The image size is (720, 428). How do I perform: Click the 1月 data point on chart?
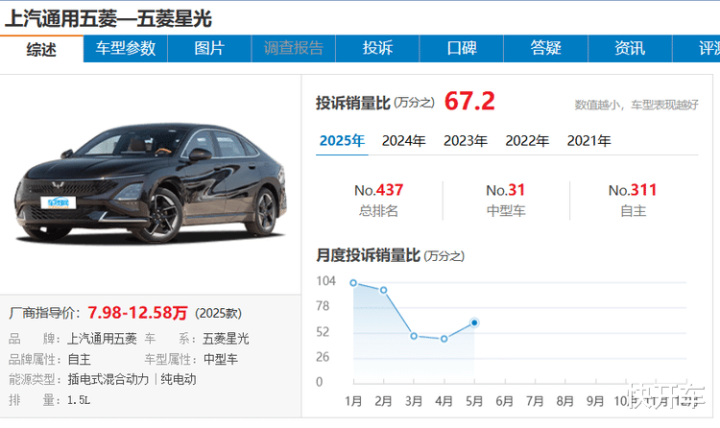[354, 283]
